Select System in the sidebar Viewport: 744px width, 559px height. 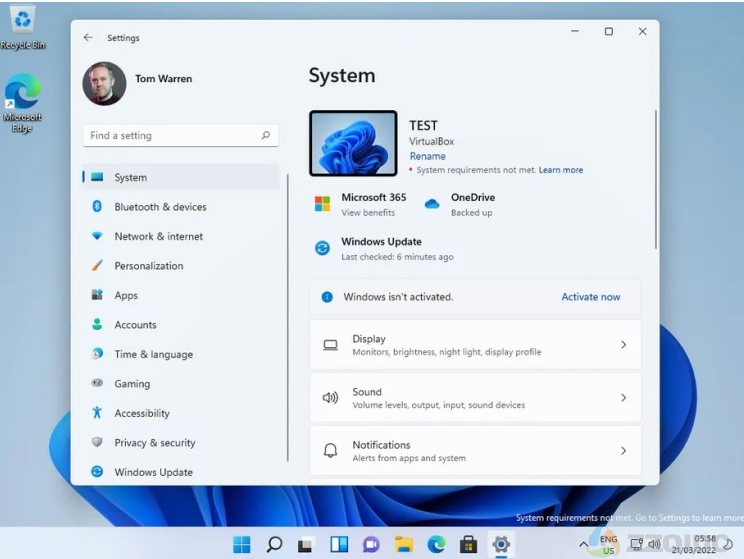coord(180,177)
